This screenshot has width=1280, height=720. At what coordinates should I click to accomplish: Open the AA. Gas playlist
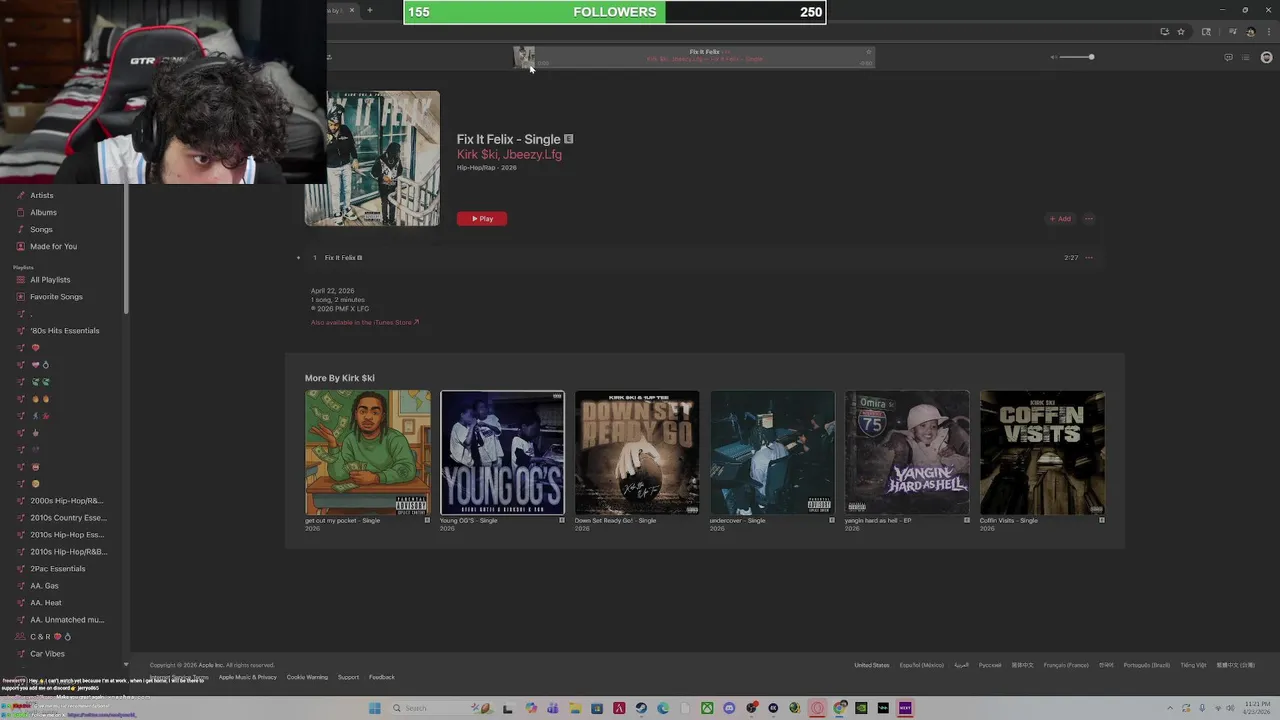(44, 586)
